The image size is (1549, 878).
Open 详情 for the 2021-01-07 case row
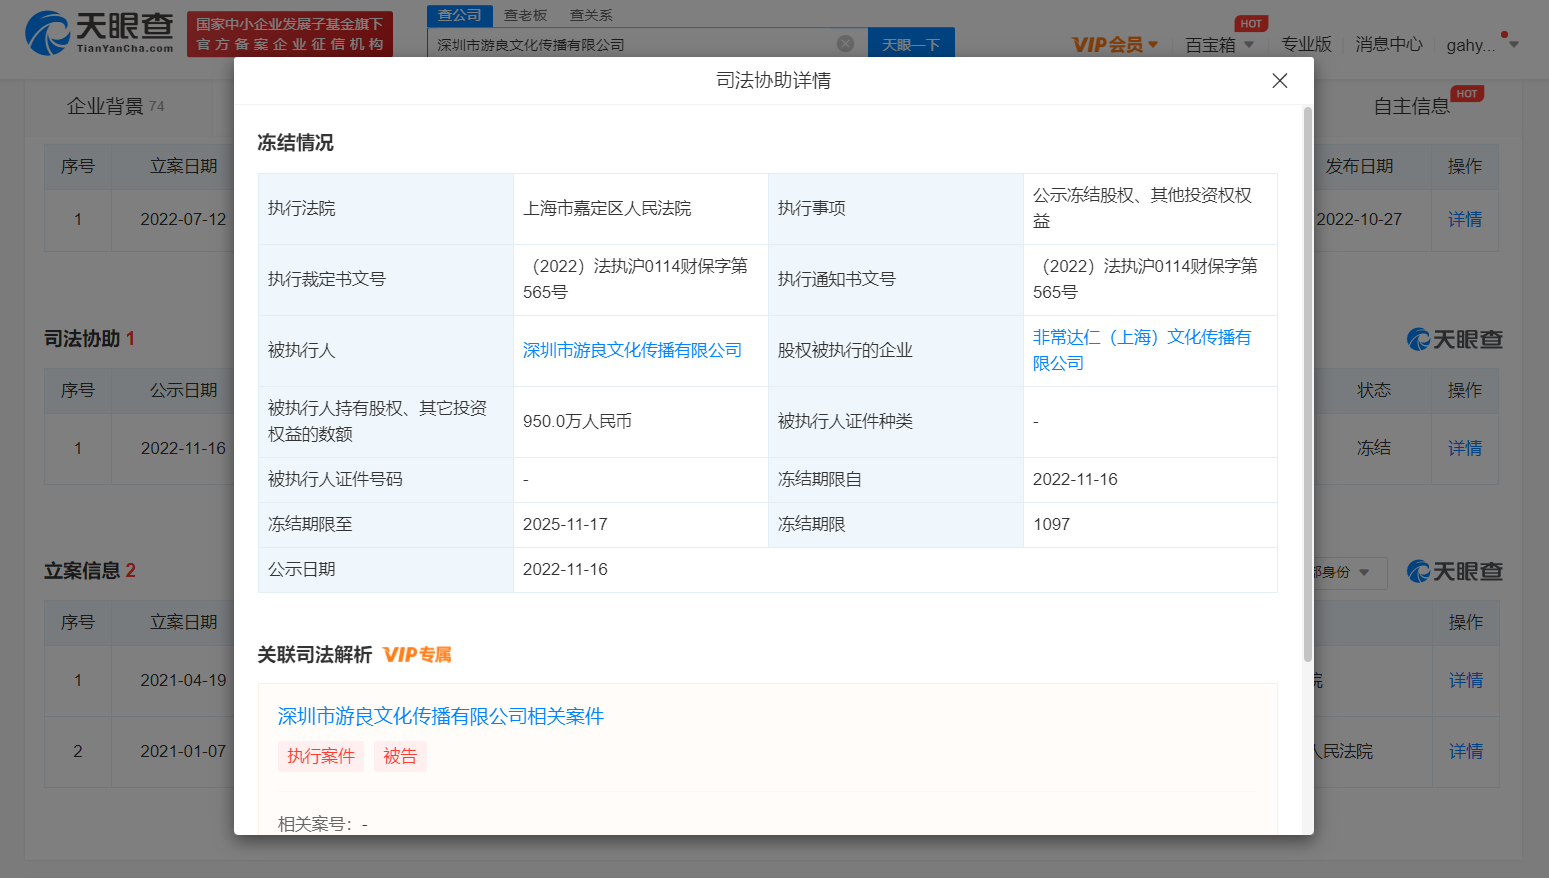pos(1466,751)
